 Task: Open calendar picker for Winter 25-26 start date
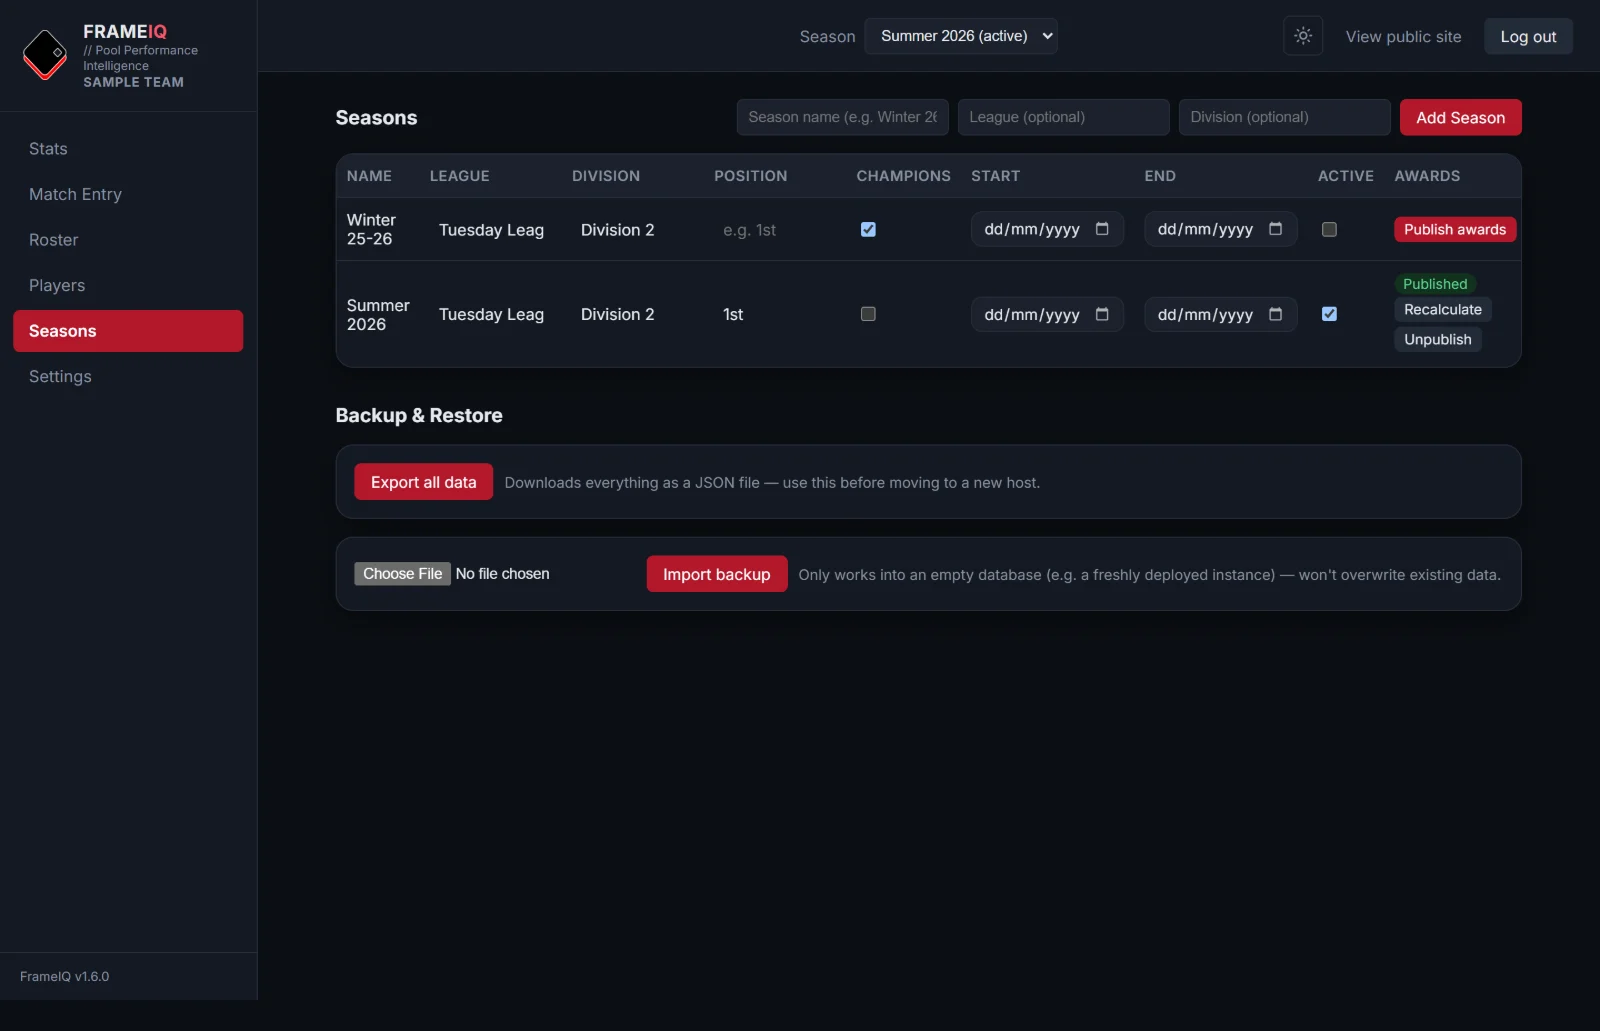1102,229
